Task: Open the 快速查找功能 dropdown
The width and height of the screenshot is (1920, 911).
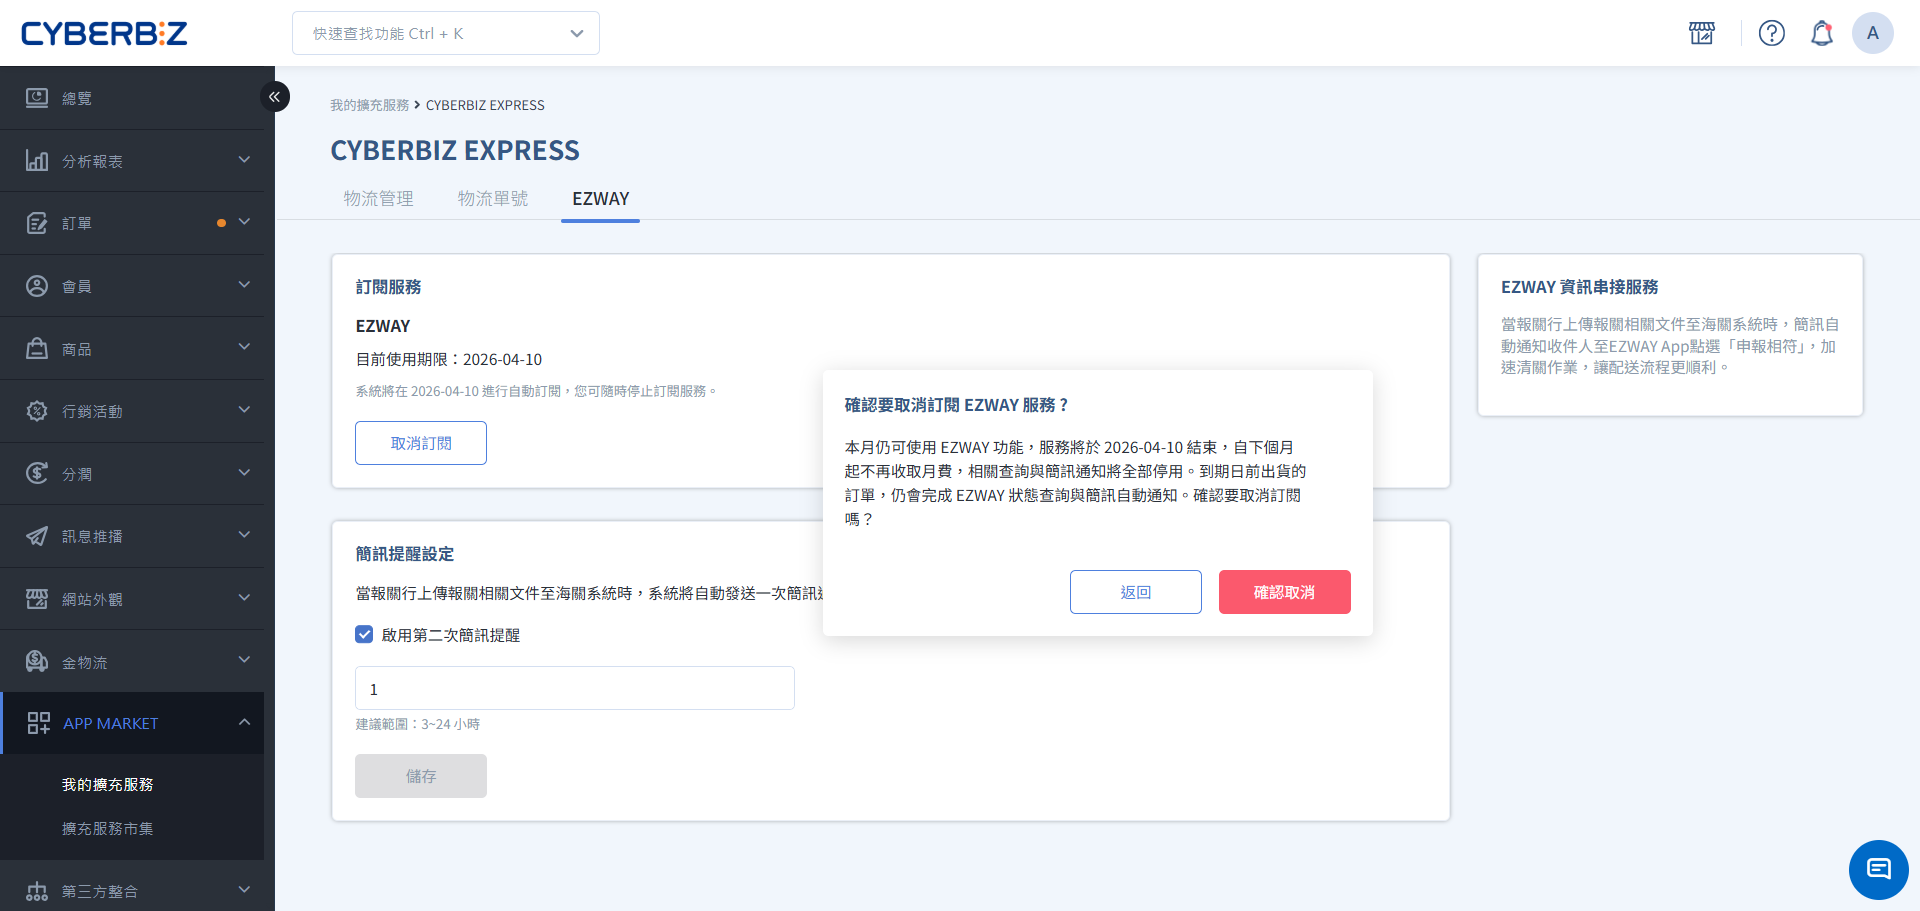Action: pos(446,33)
